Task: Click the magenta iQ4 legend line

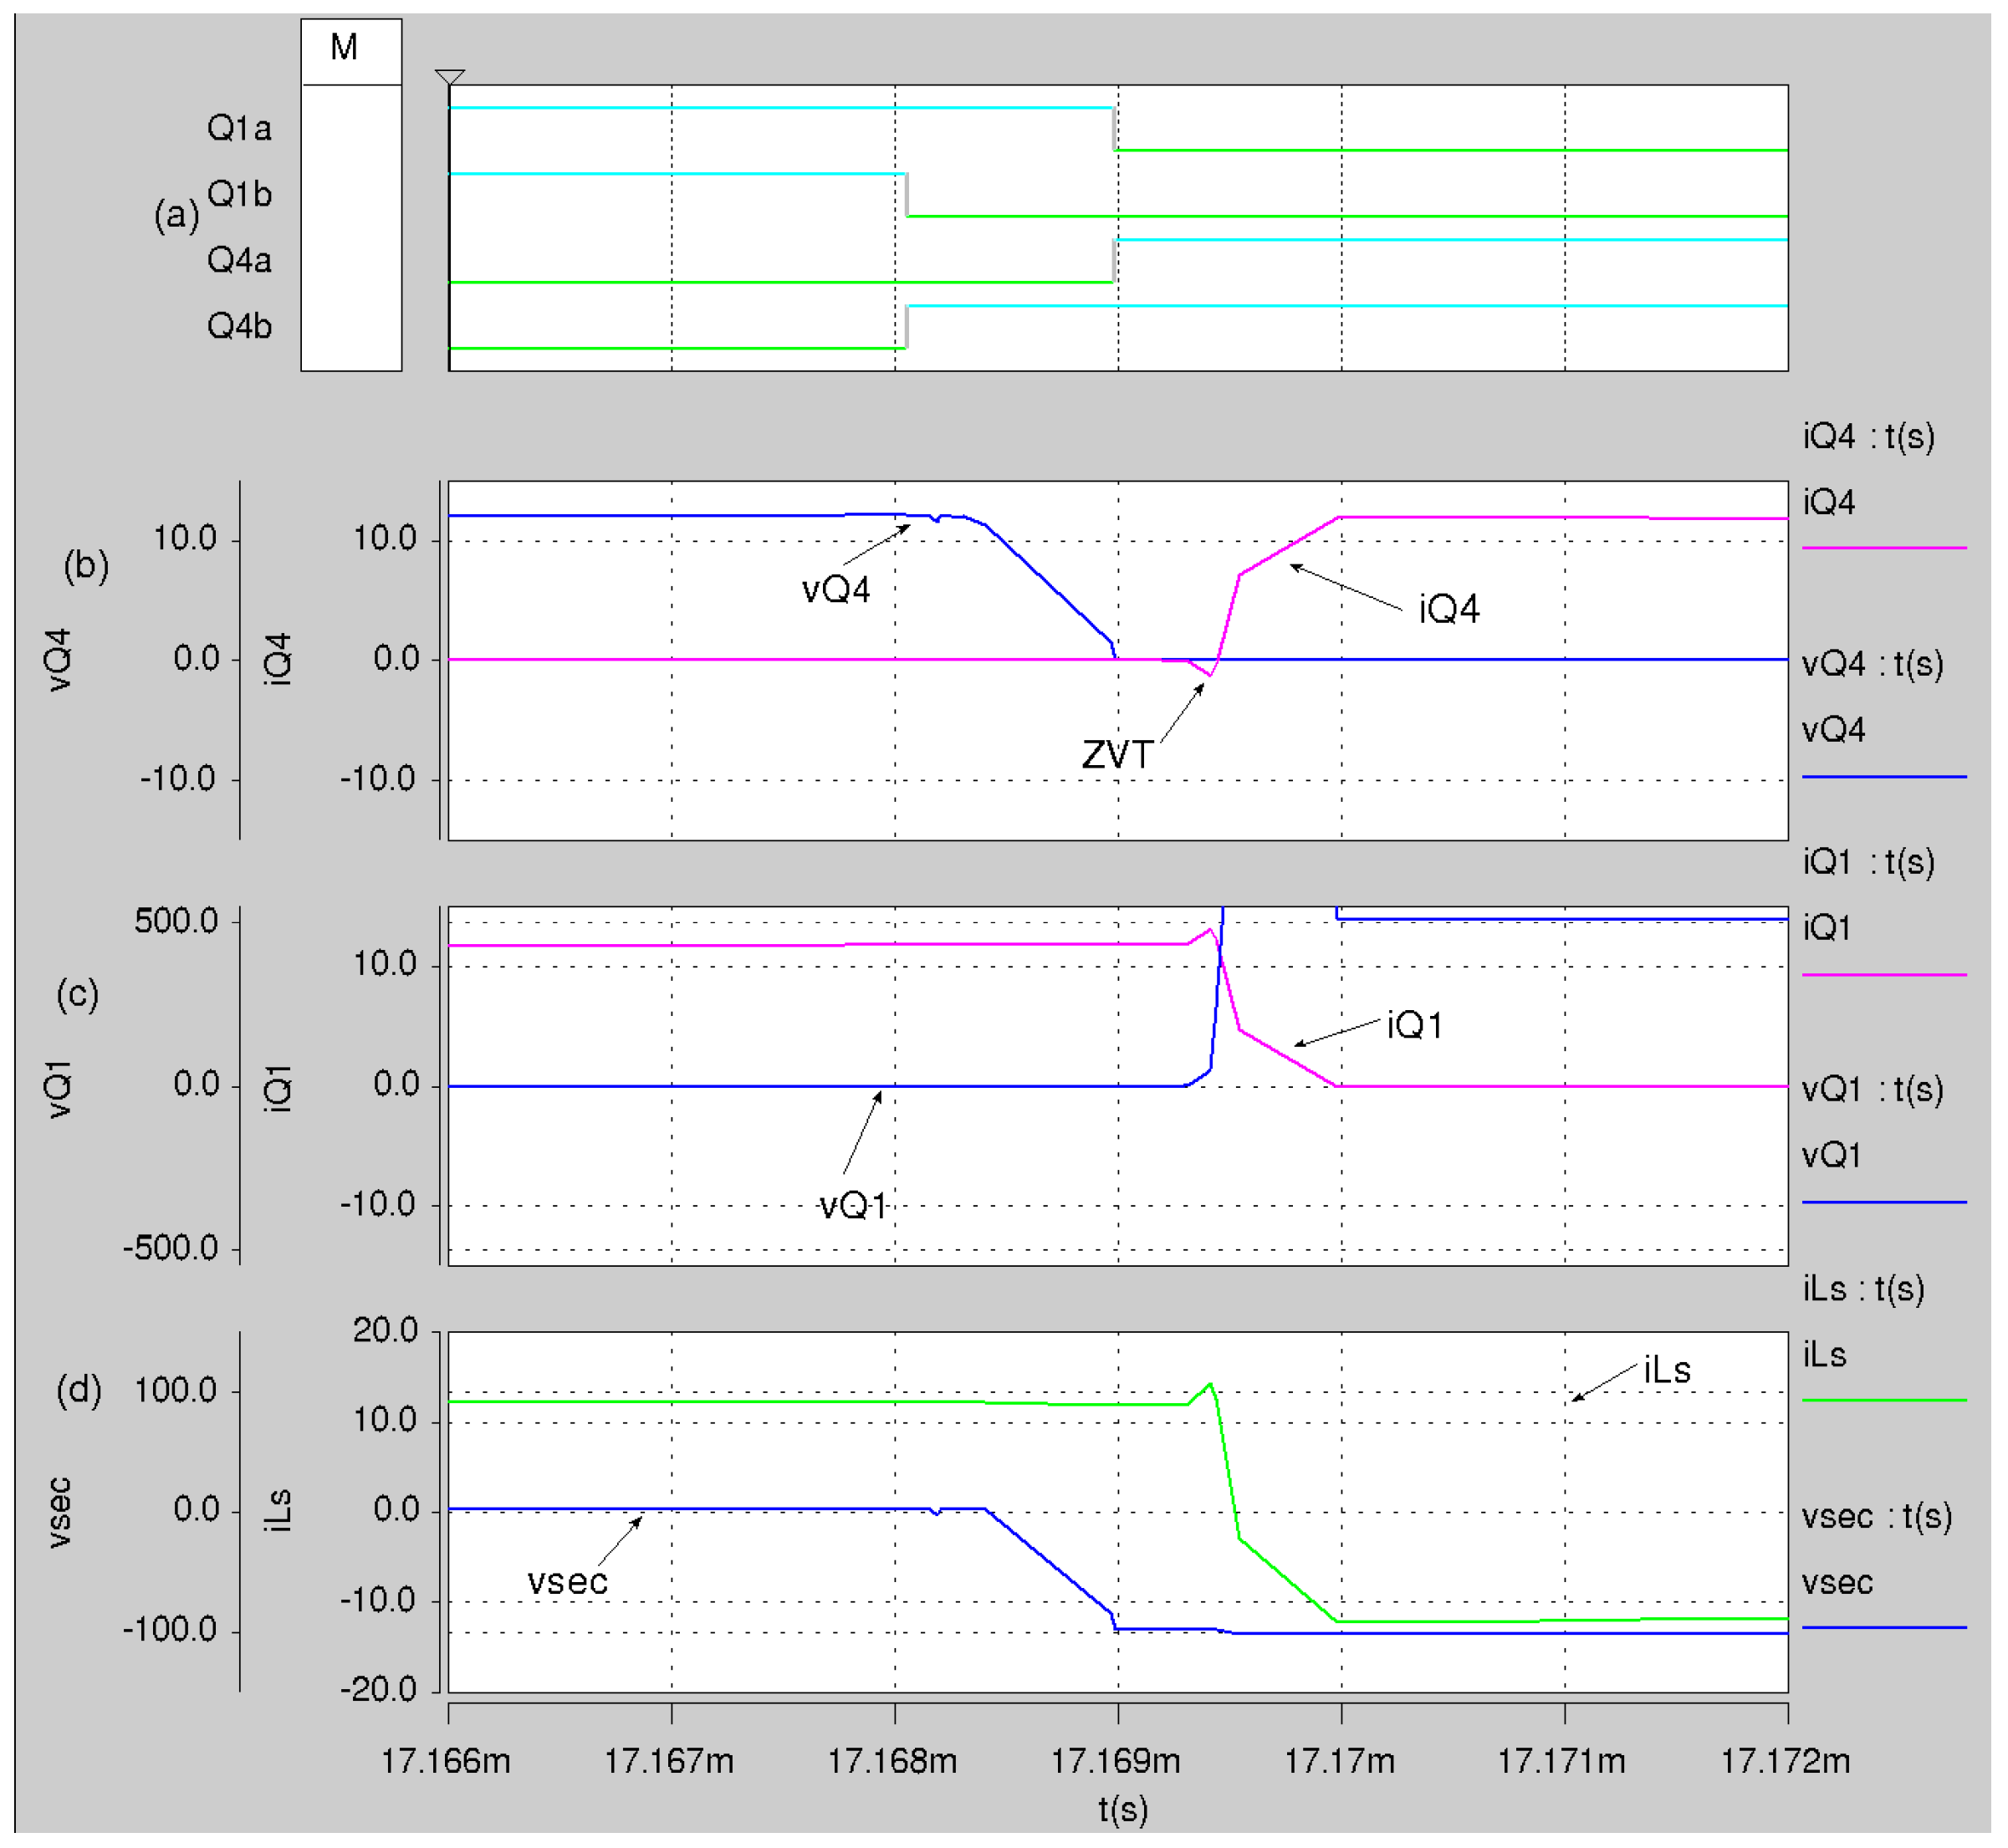Action: click(x=1883, y=548)
